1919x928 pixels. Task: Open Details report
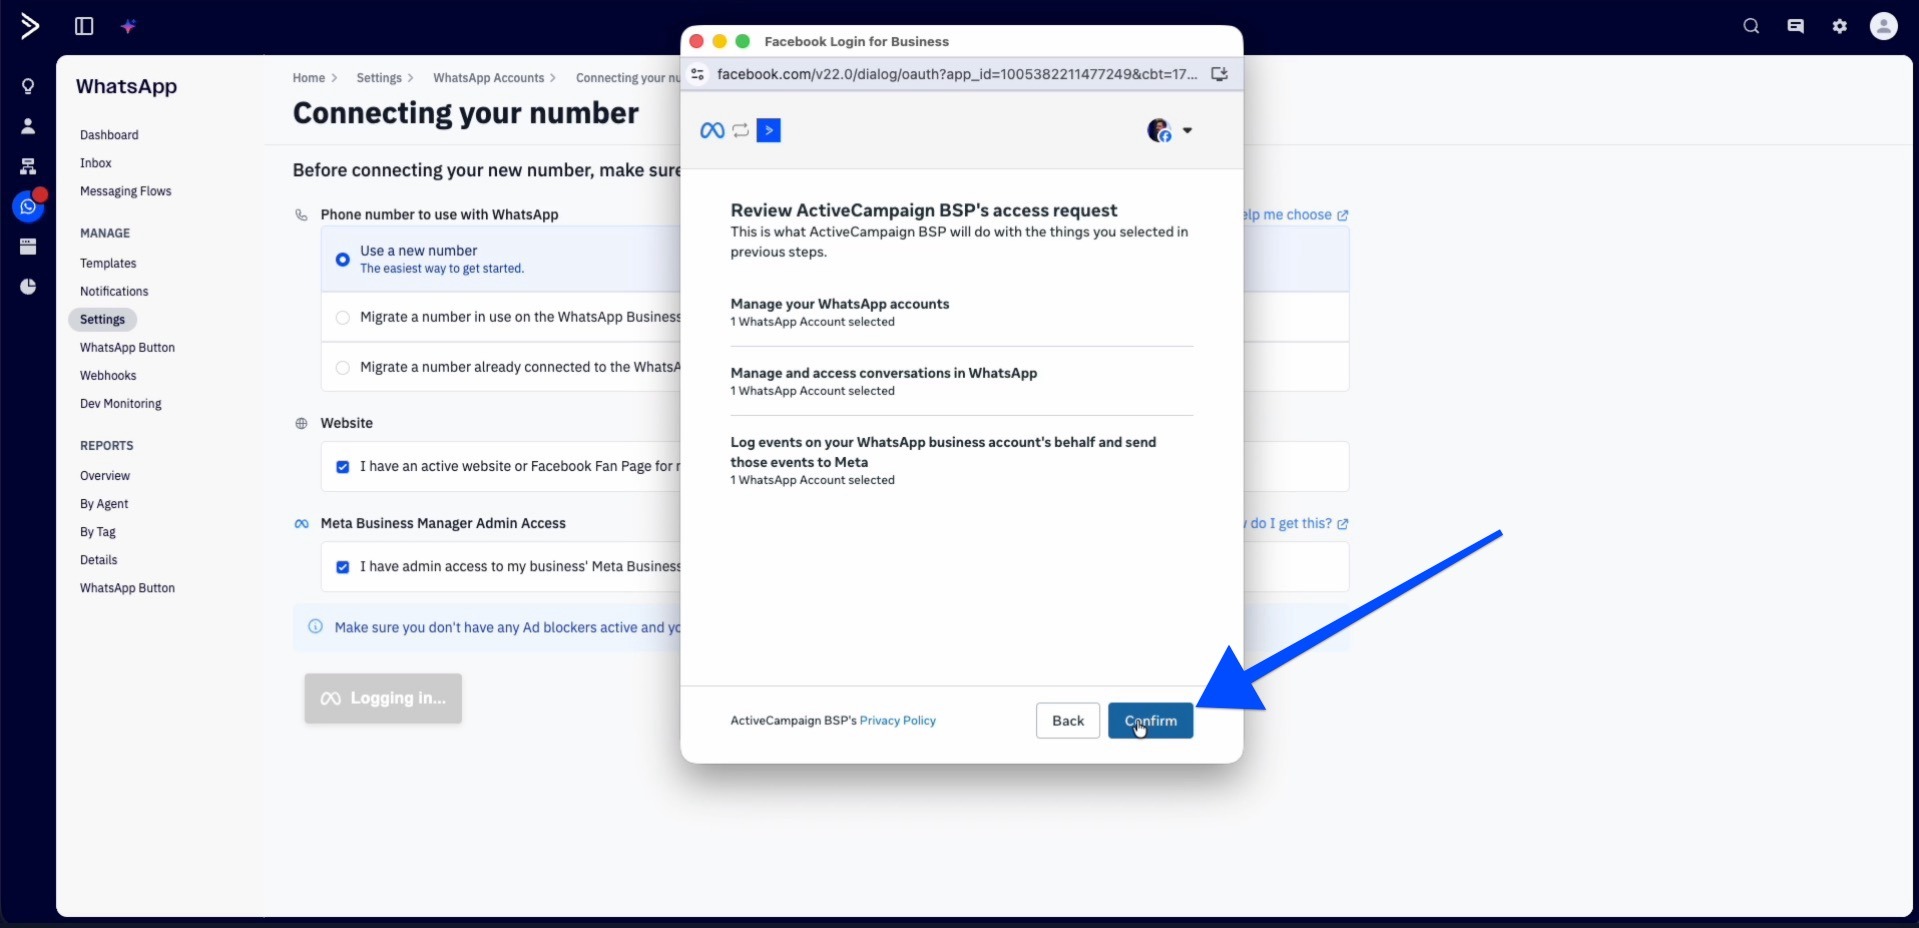(x=99, y=559)
